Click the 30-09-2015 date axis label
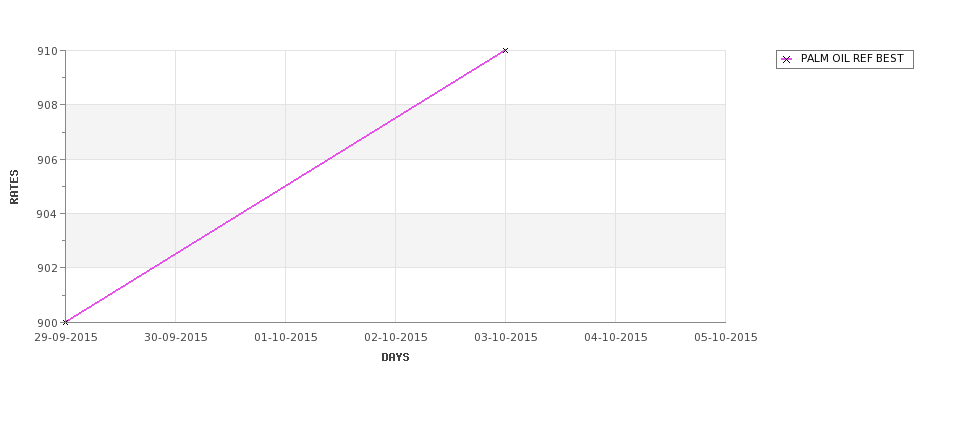This screenshot has width=975, height=429. tap(176, 338)
